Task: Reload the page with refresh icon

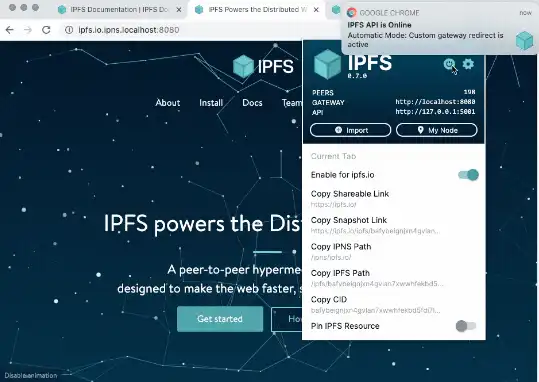Action: point(46,30)
